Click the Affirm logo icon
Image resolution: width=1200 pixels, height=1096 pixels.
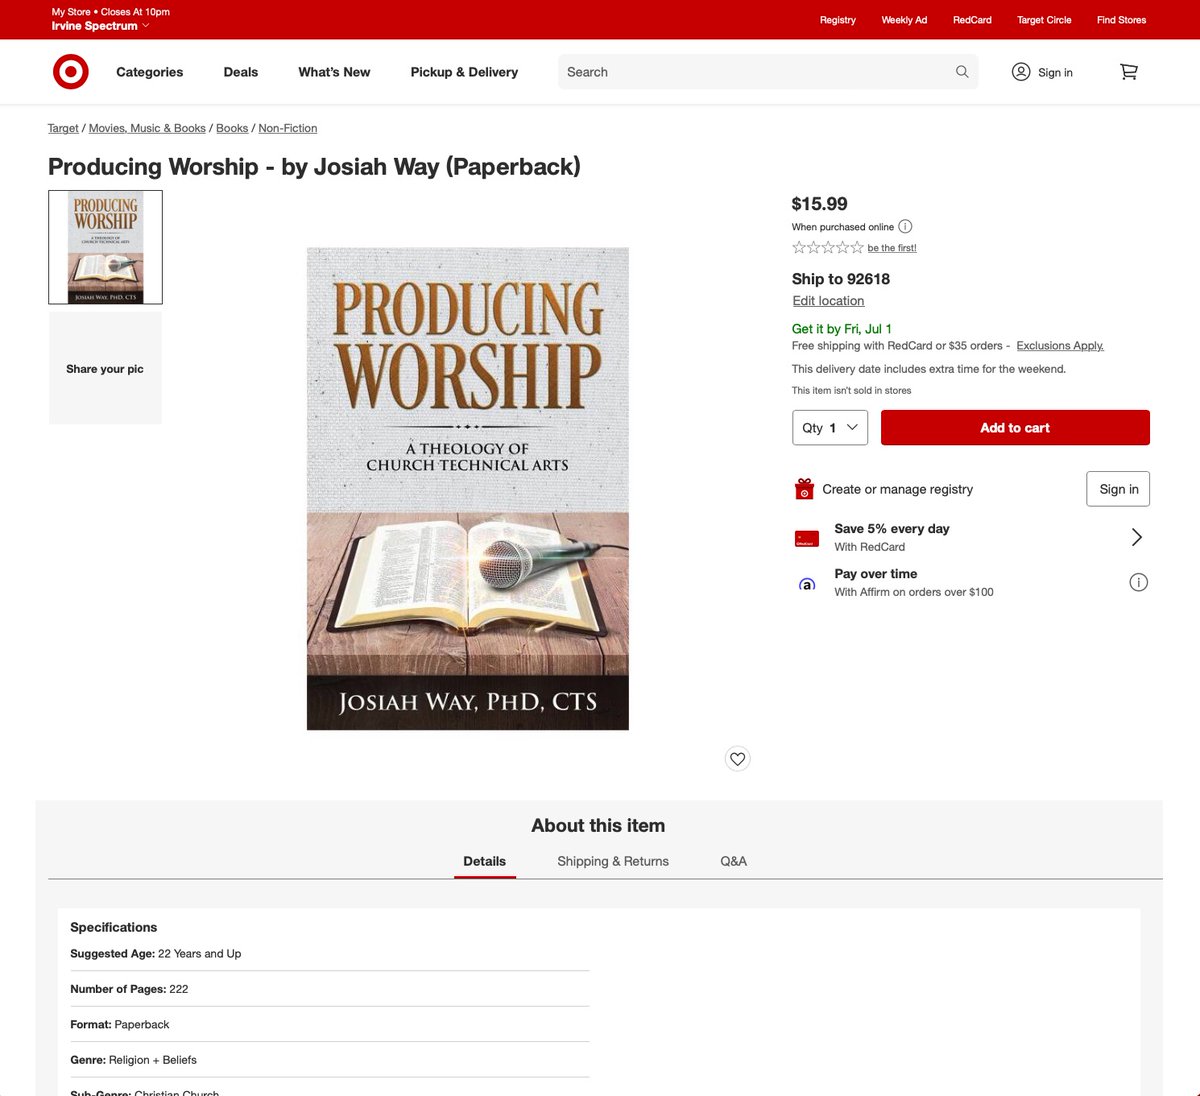point(806,584)
